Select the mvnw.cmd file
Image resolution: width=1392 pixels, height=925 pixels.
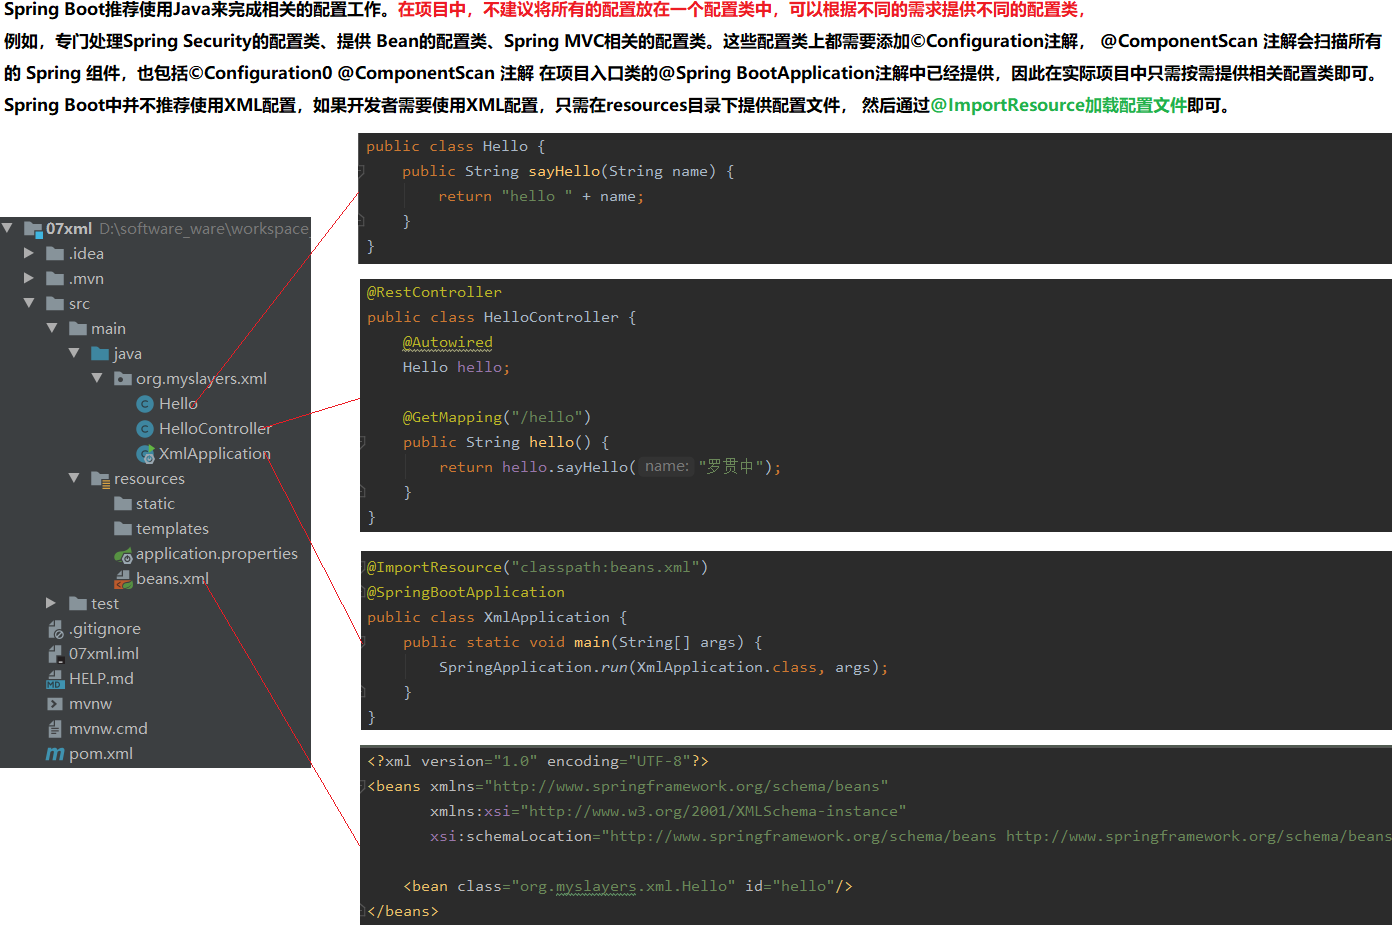108,729
